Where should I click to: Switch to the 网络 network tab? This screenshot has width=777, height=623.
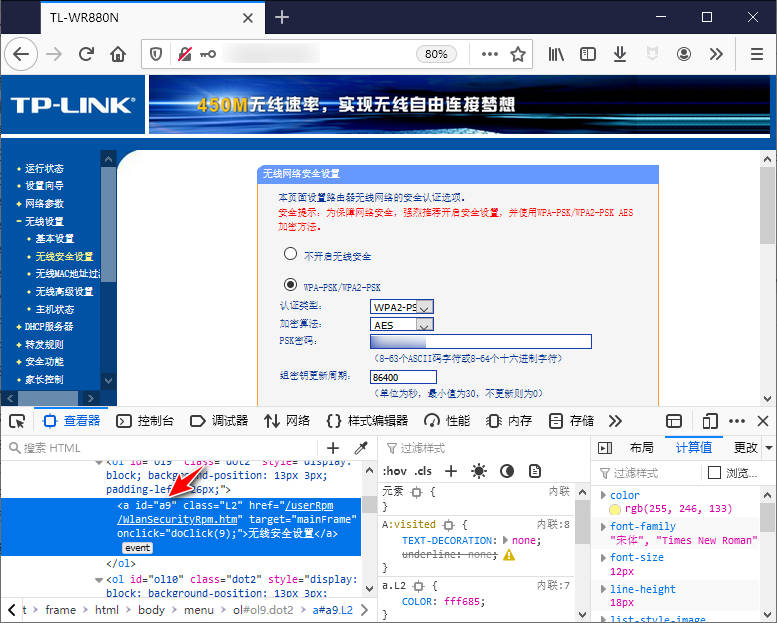[287, 421]
